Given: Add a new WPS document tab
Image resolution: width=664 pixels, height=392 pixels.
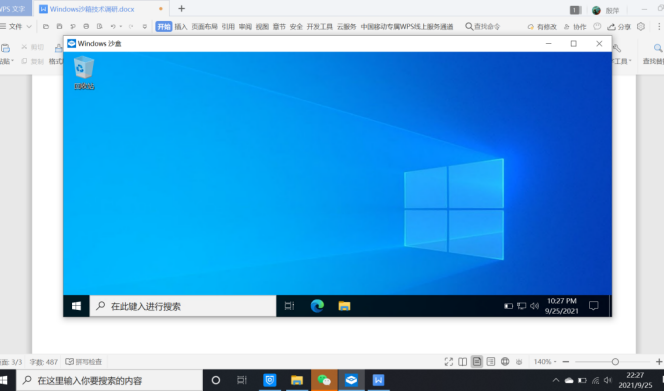Looking at the screenshot, I should [181, 8].
